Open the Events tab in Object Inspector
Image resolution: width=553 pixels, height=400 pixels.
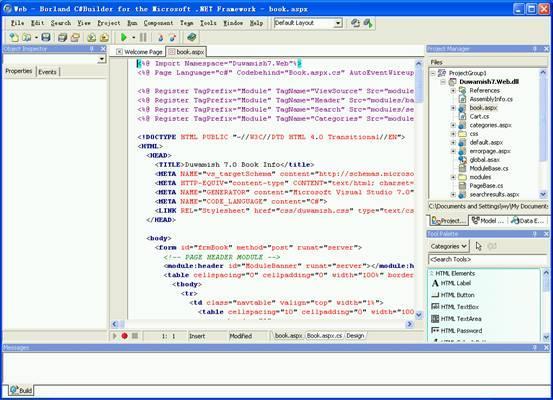click(48, 72)
